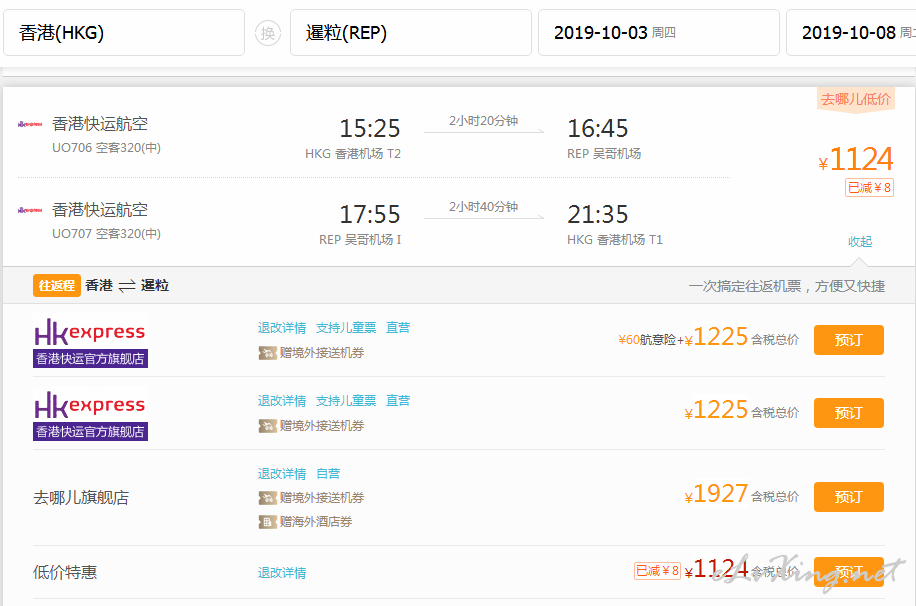Click the round-trip arrows icon between 香港 and 暹粒
Screen dimensions: 916x606
coord(127,286)
